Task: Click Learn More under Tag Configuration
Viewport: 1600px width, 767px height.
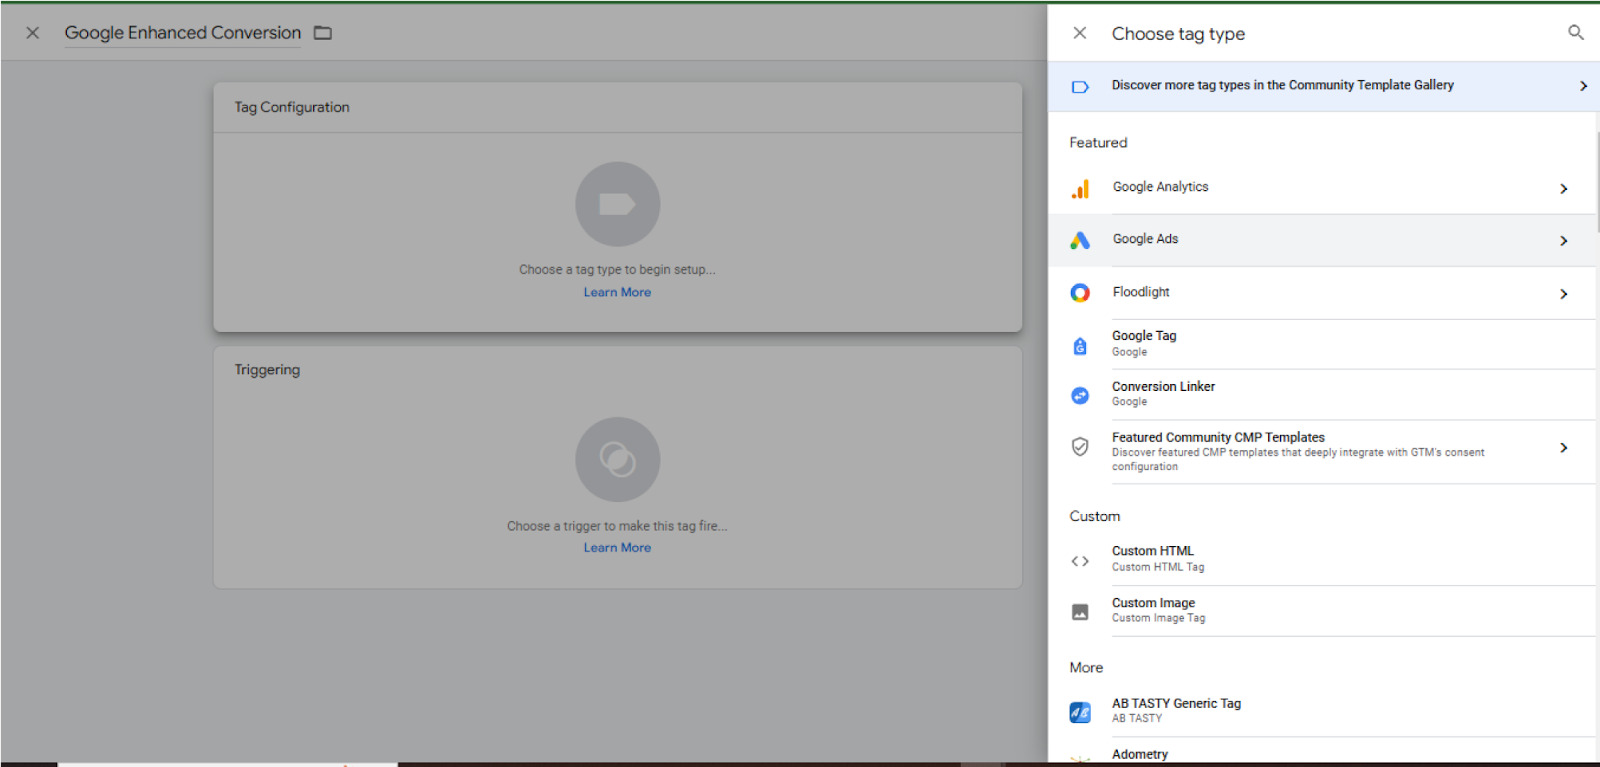Action: click(x=617, y=292)
